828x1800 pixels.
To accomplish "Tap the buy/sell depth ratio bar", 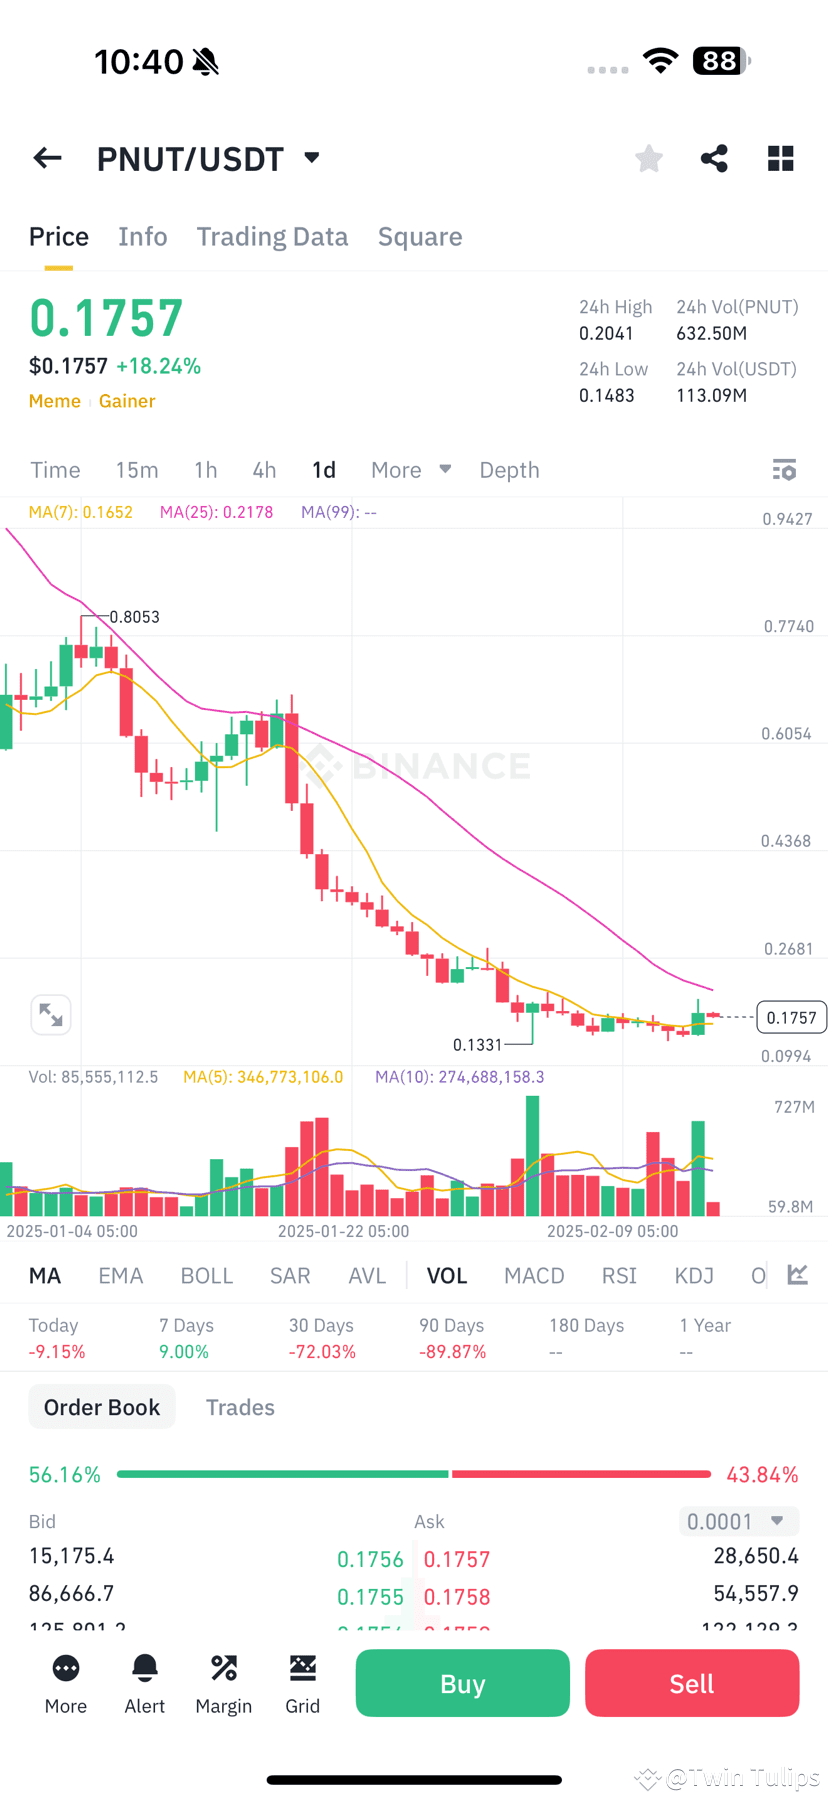I will pyautogui.click(x=414, y=1473).
